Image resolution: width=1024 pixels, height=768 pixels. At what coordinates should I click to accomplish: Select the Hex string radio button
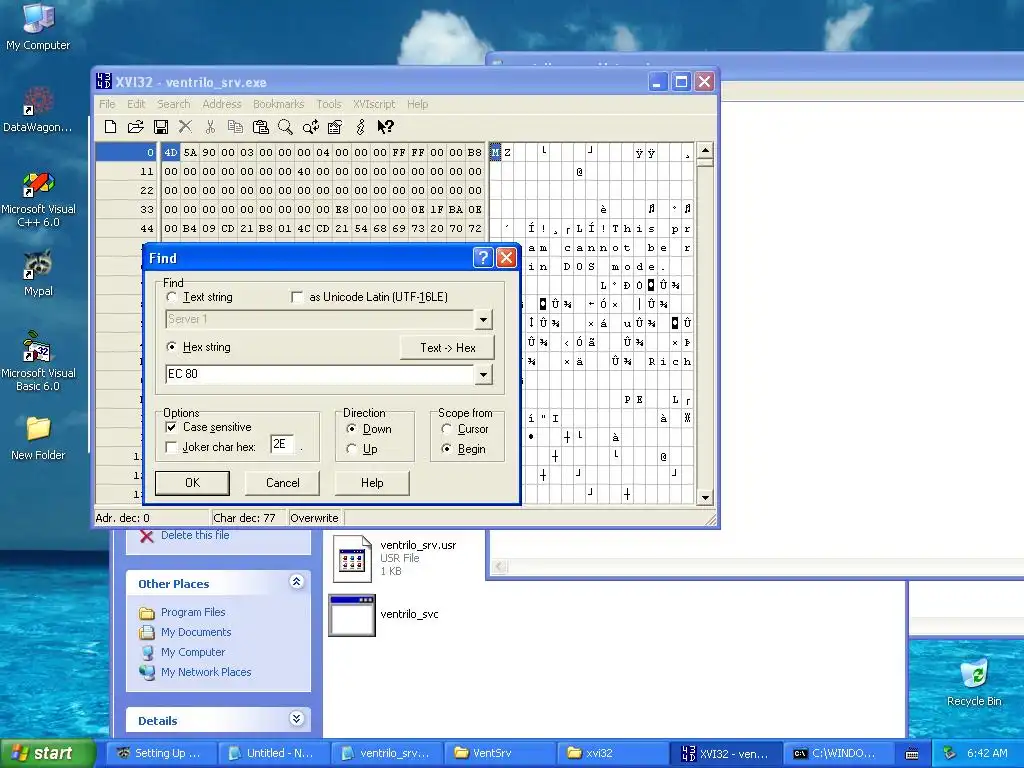click(172, 347)
